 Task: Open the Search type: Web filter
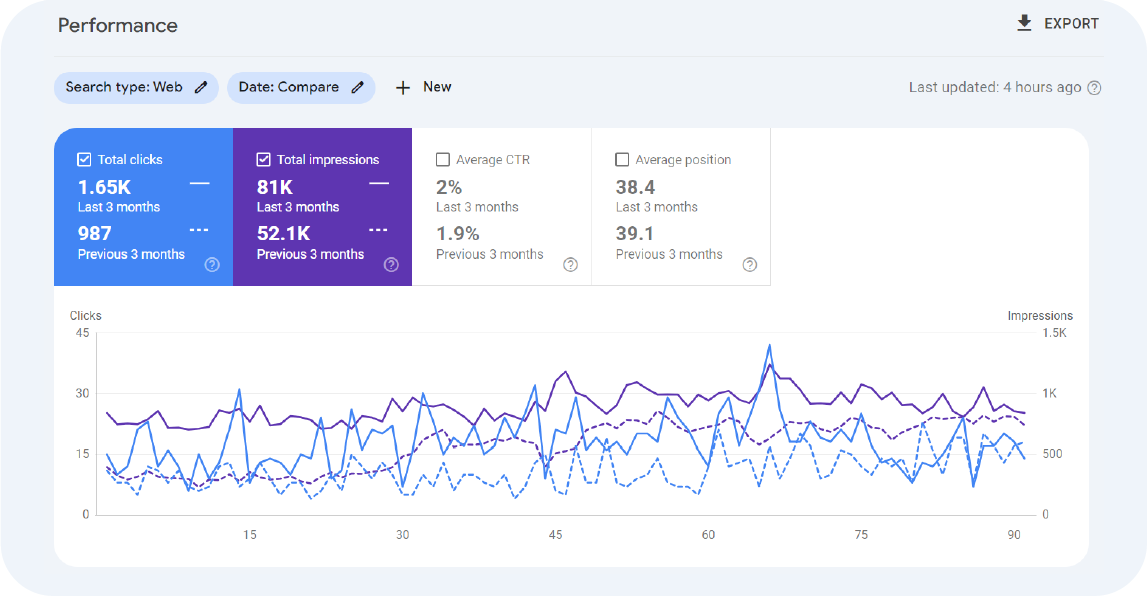(124, 87)
